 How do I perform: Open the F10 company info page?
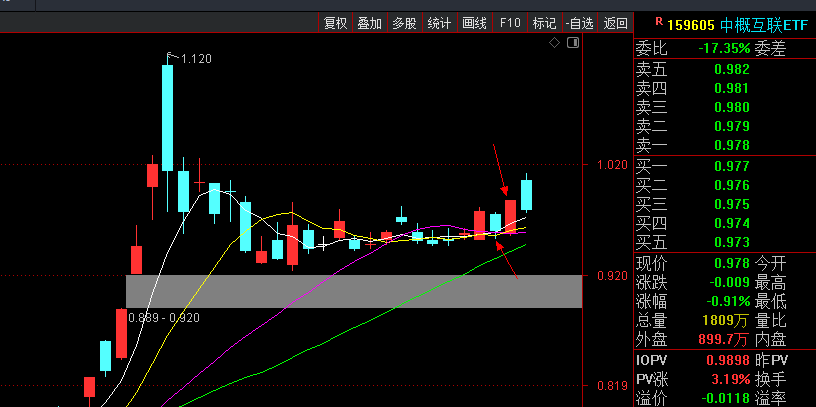pyautogui.click(x=510, y=23)
